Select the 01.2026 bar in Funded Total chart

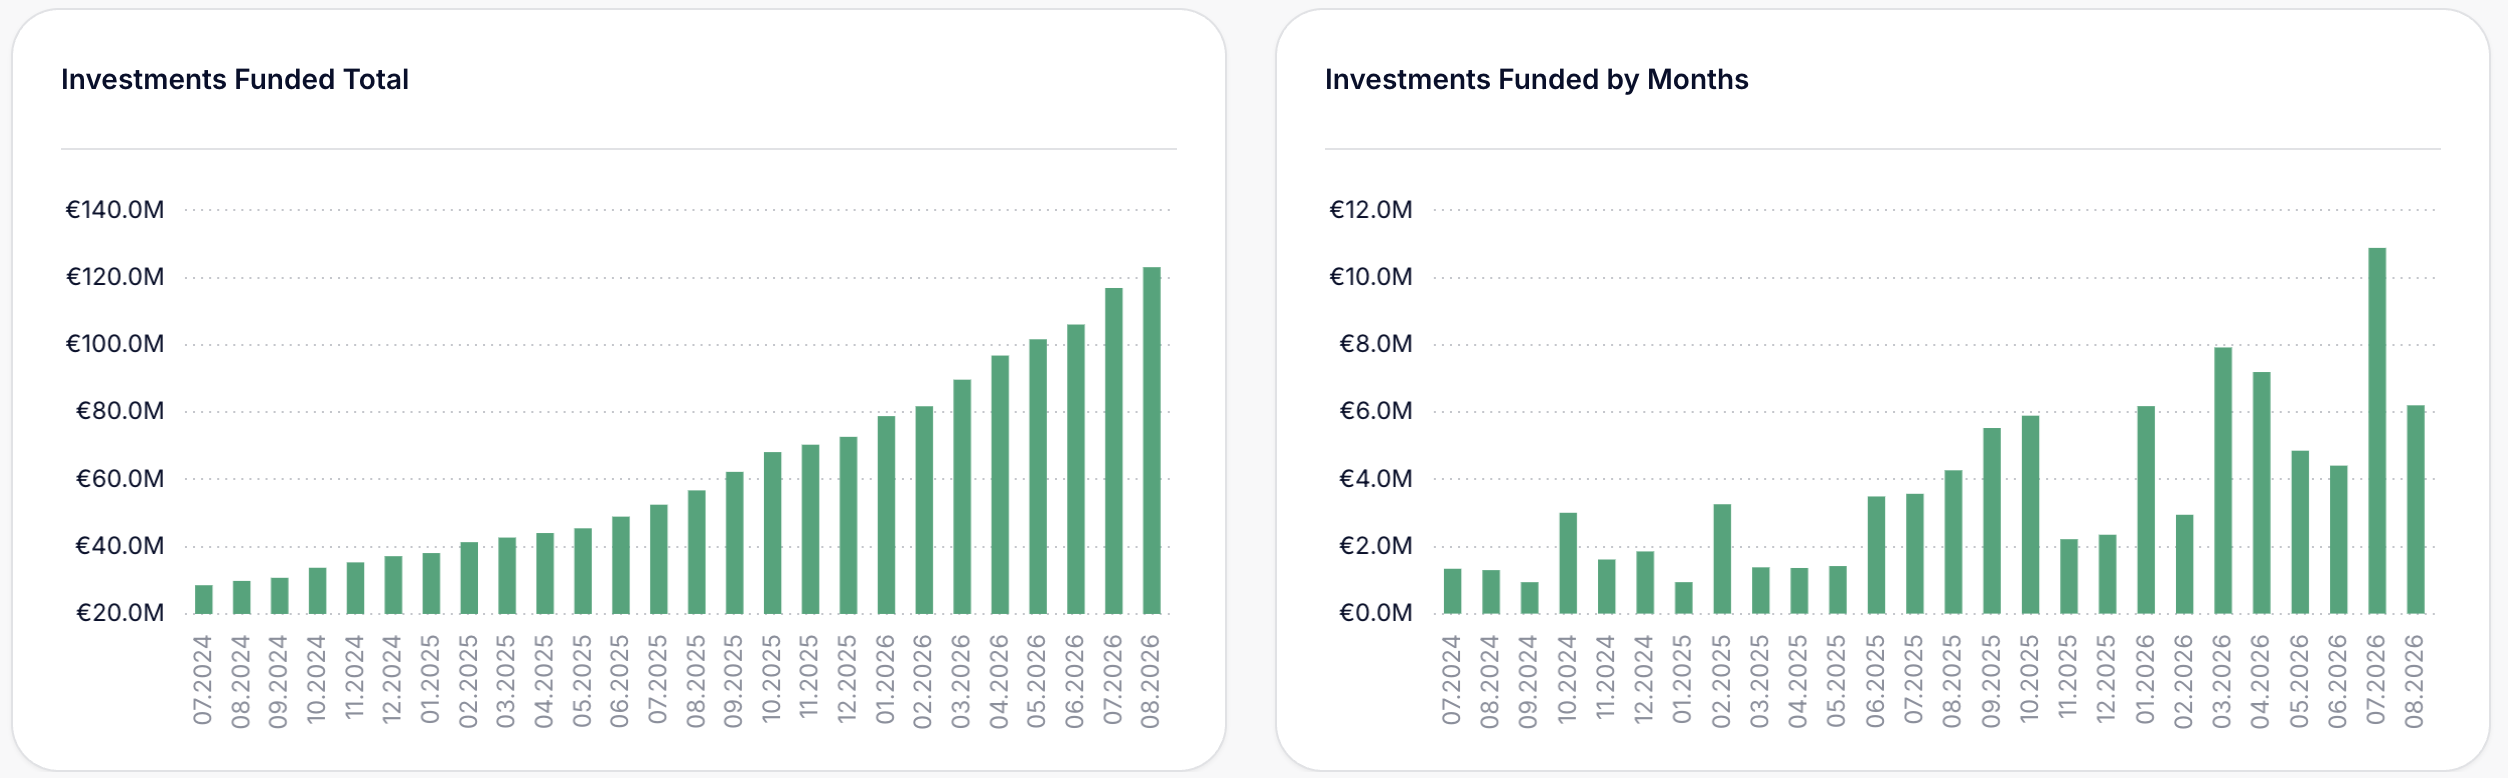[x=886, y=514]
